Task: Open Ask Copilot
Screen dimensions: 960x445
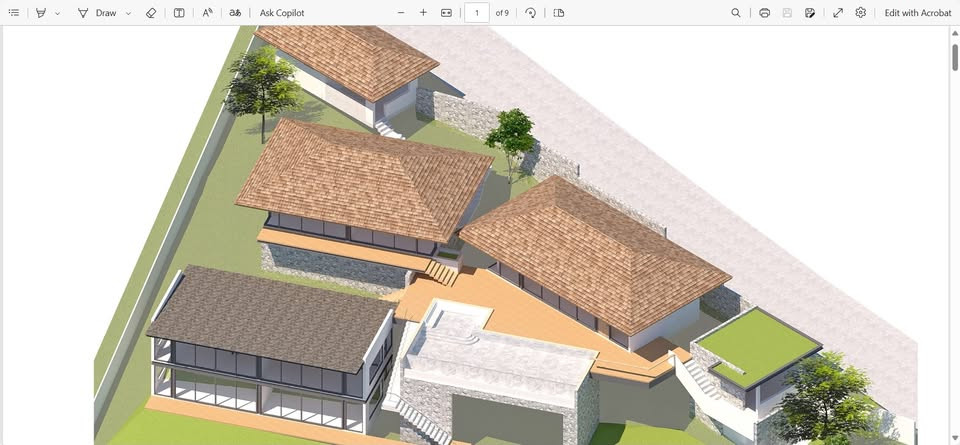Action: point(282,13)
